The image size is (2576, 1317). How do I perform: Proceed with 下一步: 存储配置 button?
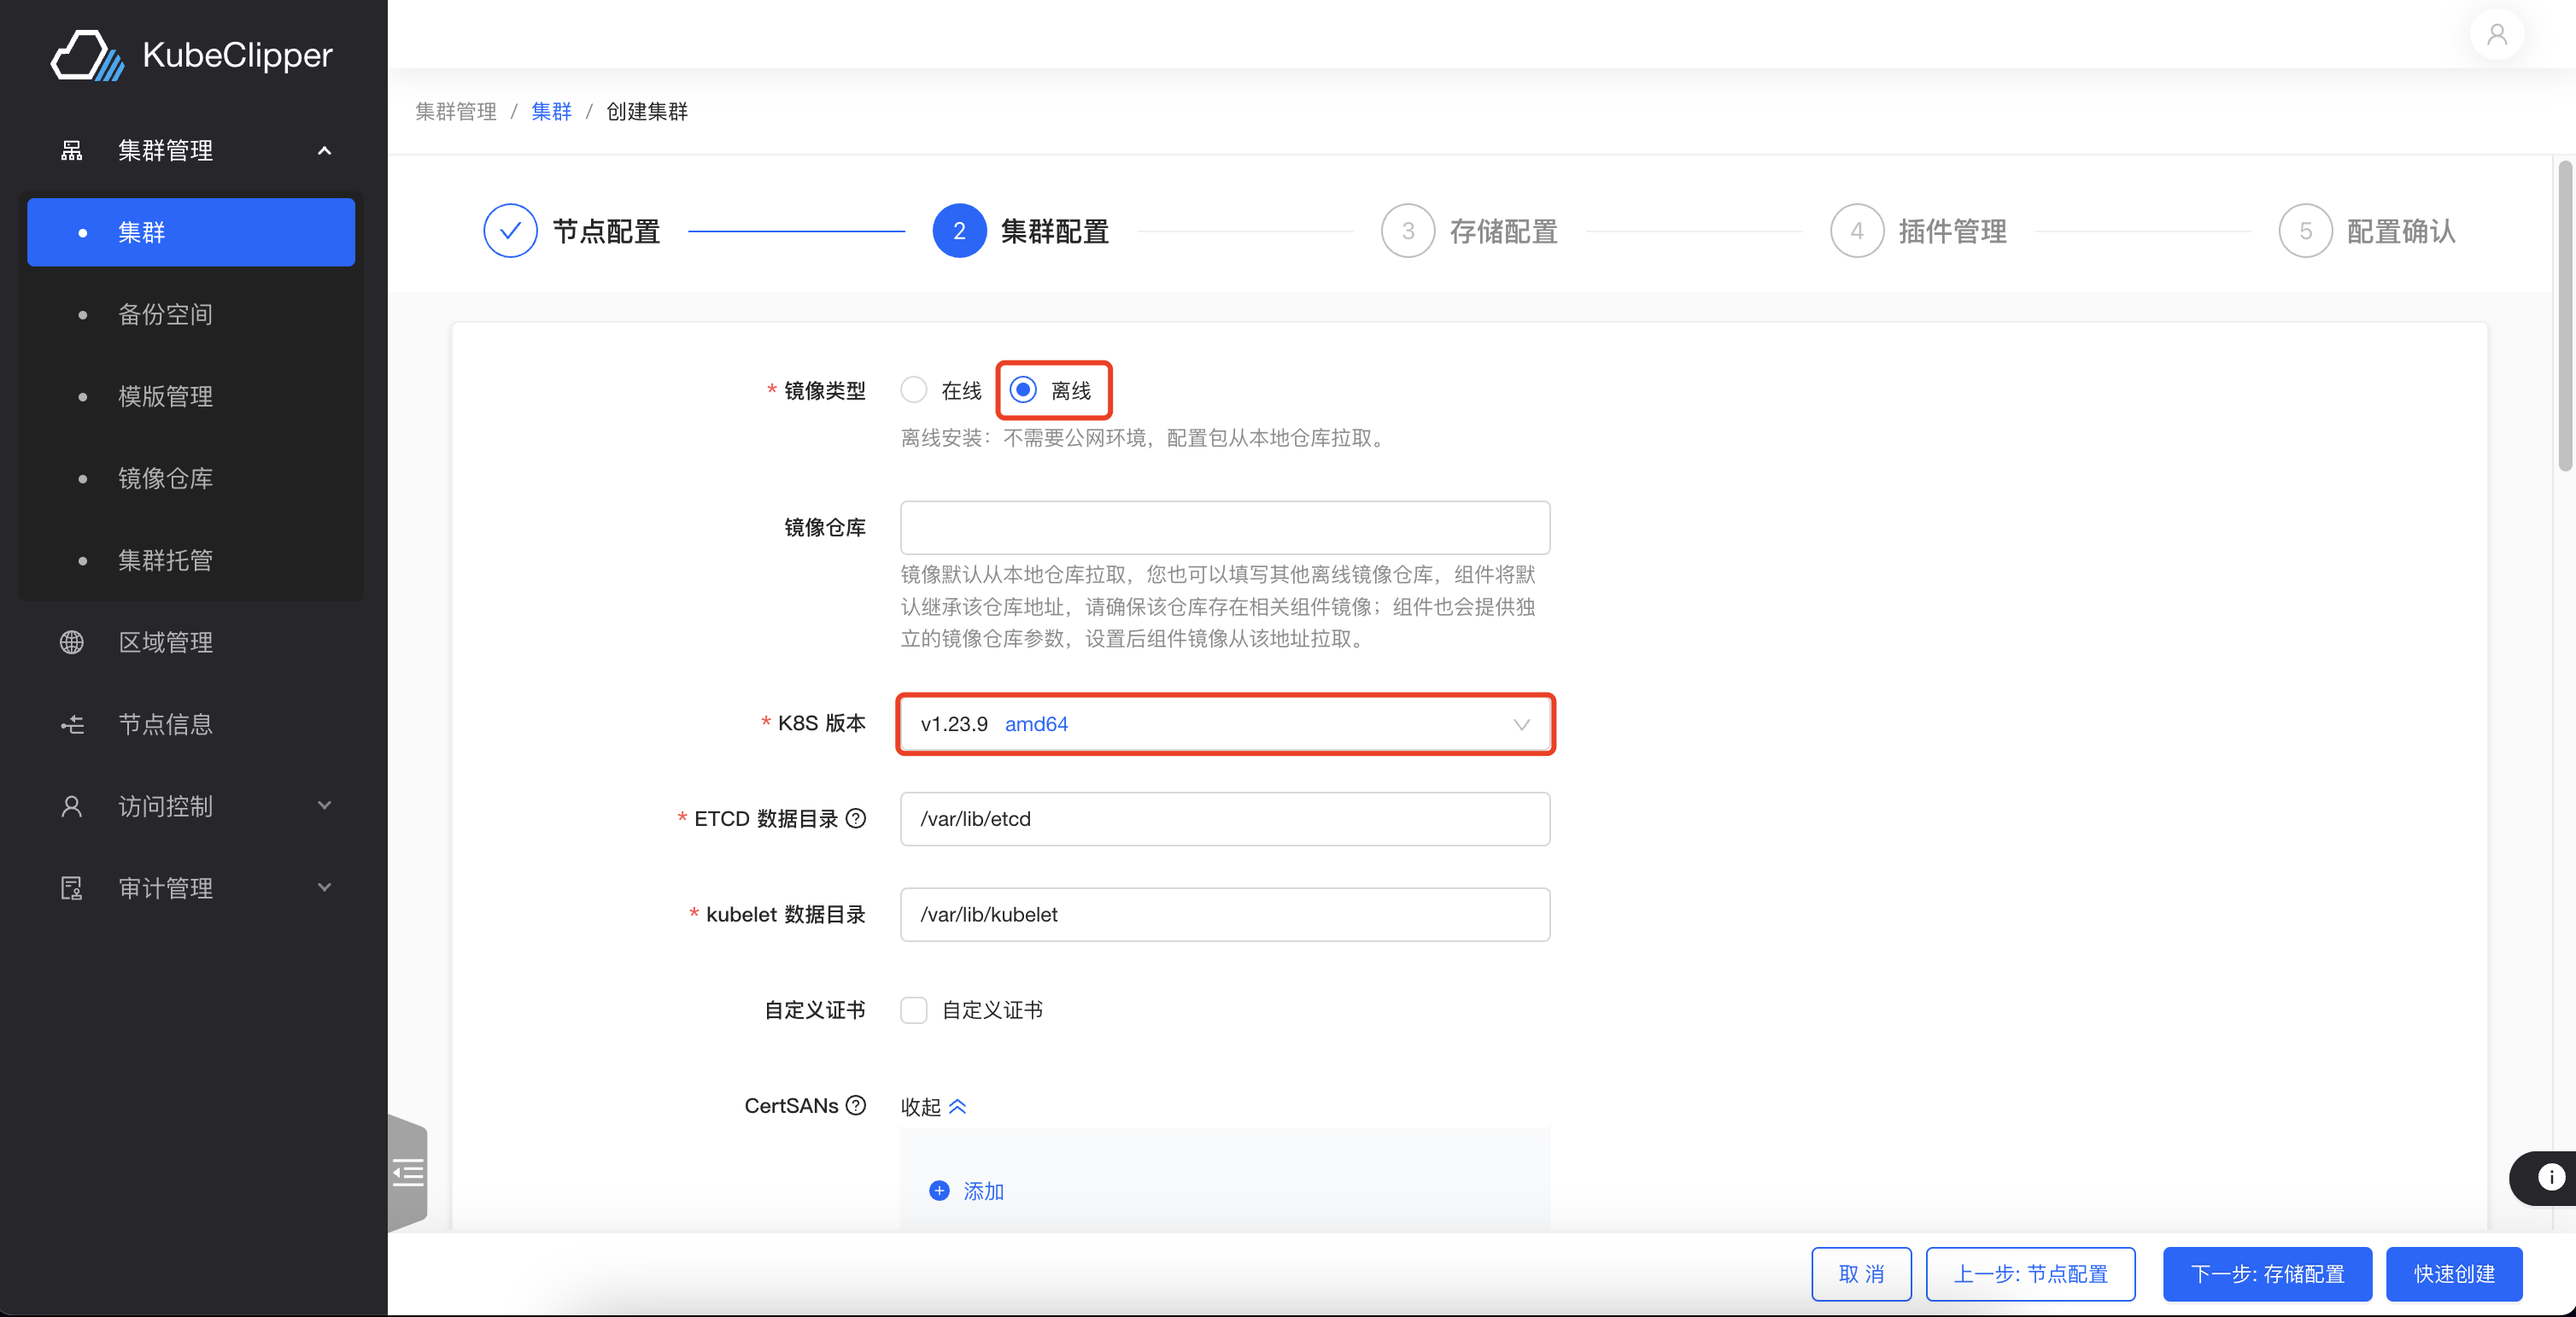(2267, 1274)
